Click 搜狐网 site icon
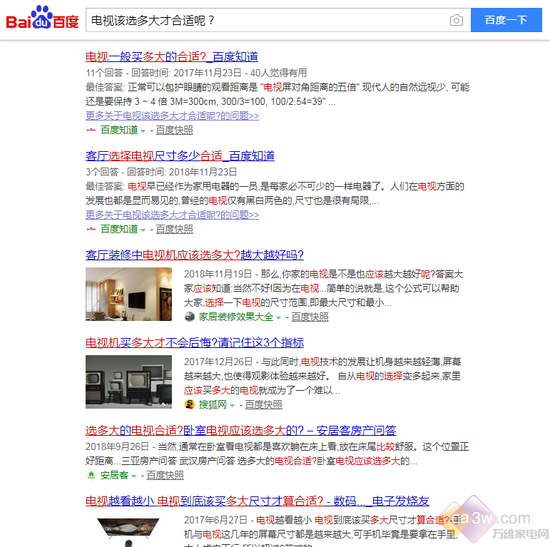 (x=190, y=405)
